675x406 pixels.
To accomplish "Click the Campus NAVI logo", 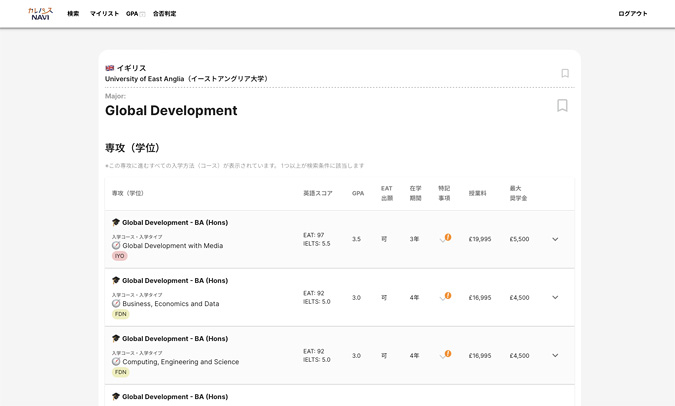I will pyautogui.click(x=40, y=14).
